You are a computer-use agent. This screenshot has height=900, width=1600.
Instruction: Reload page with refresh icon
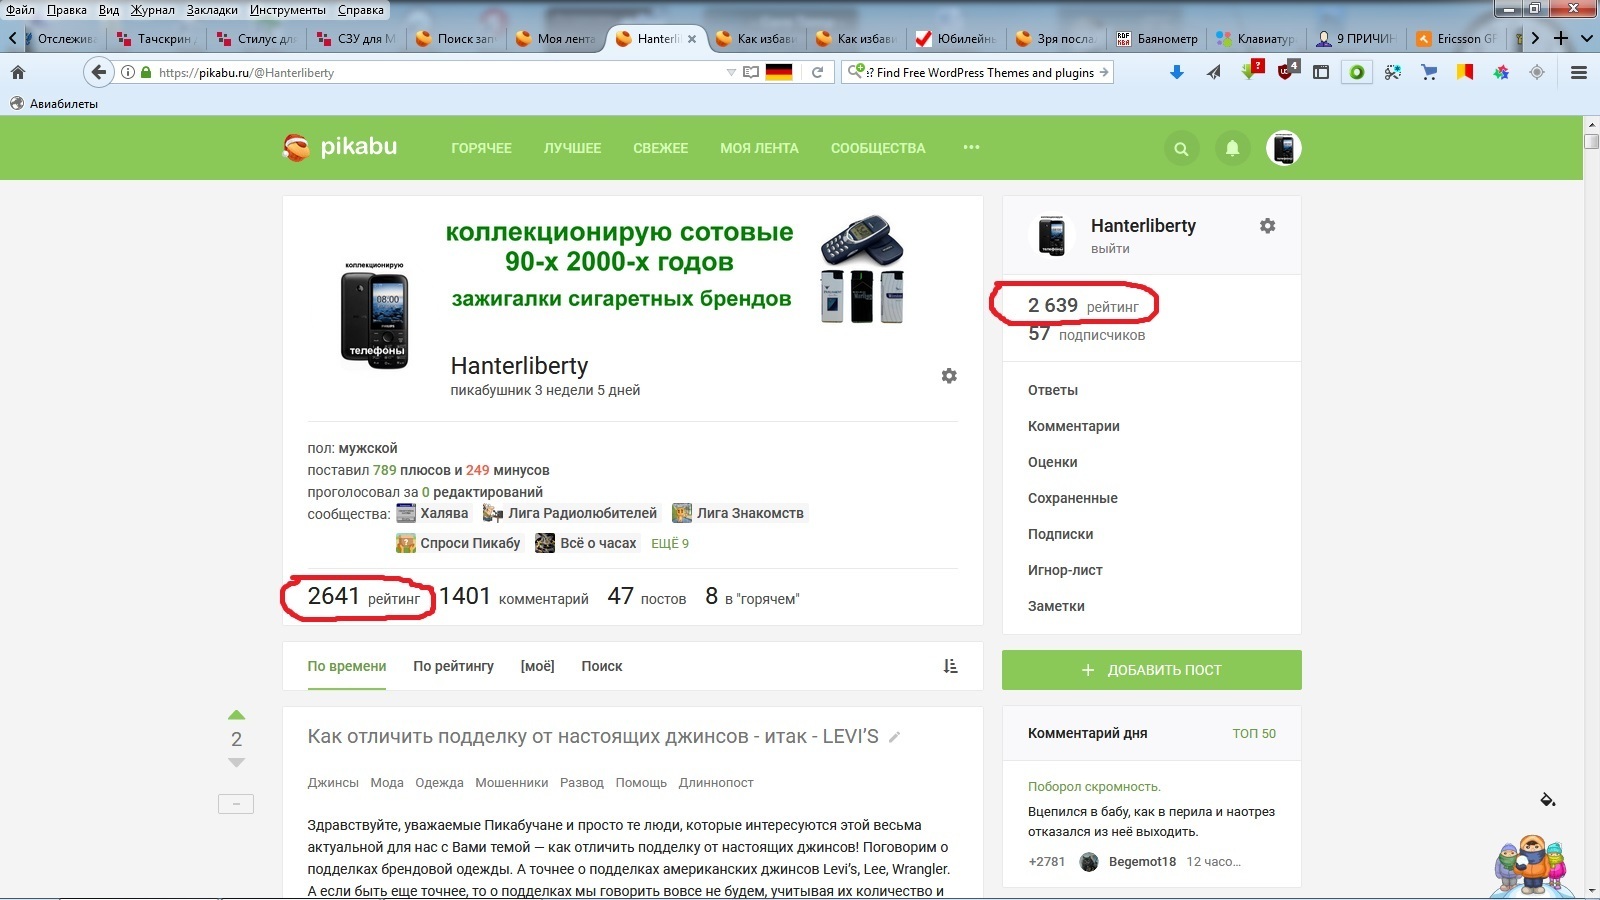pyautogui.click(x=817, y=72)
